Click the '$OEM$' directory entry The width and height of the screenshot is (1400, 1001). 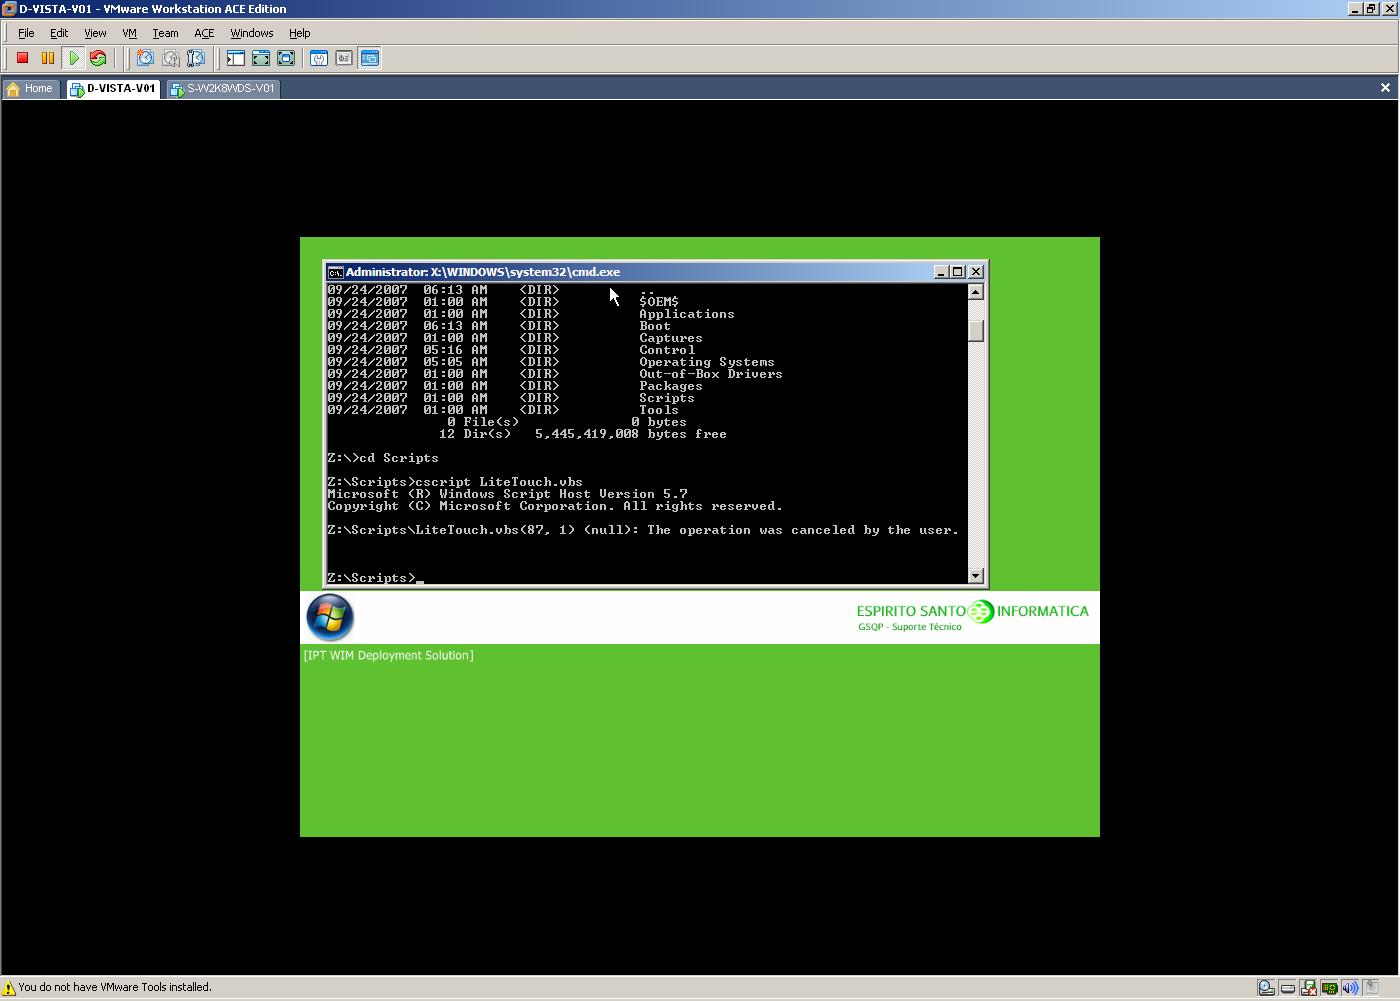click(659, 302)
